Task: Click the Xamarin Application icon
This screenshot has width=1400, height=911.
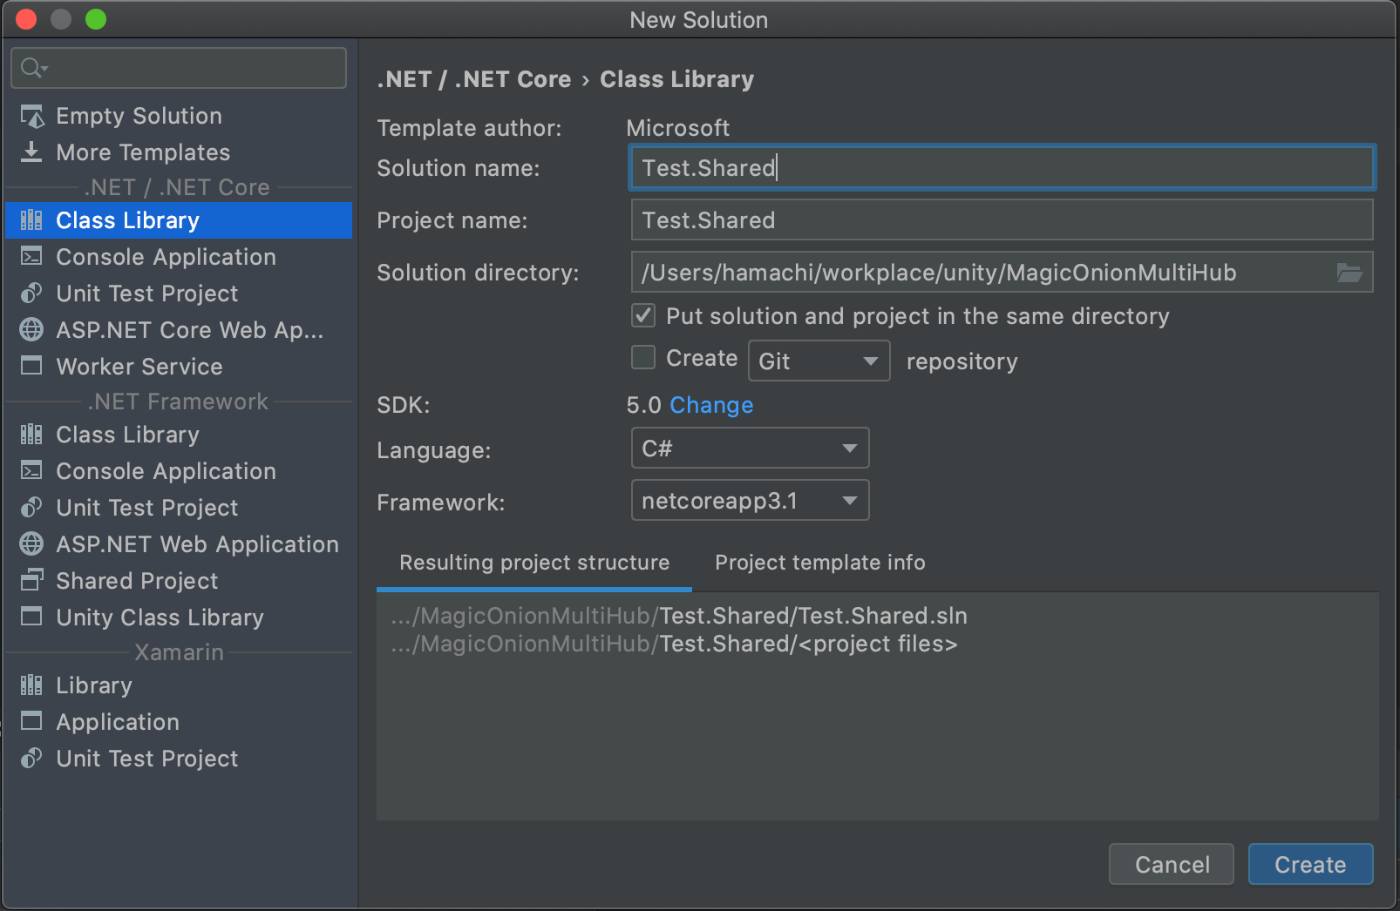Action: pos(32,721)
